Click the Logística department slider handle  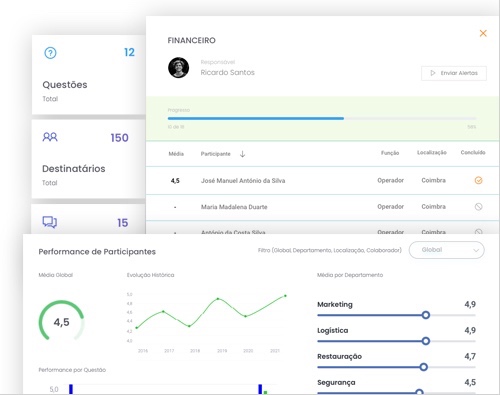[425, 341]
